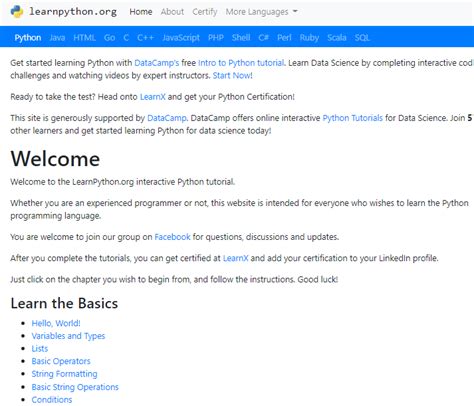Open the String Formatting chapter
Image resolution: width=474 pixels, height=406 pixels.
[65, 374]
